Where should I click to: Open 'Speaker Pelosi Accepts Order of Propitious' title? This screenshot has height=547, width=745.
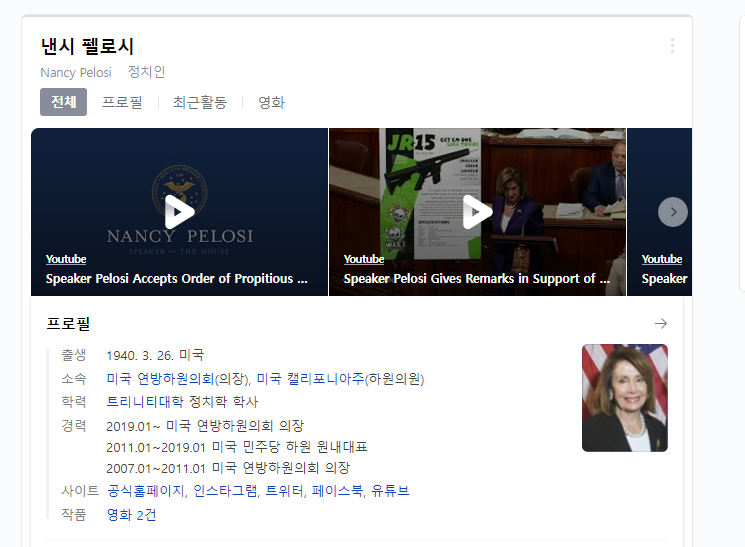pos(176,278)
